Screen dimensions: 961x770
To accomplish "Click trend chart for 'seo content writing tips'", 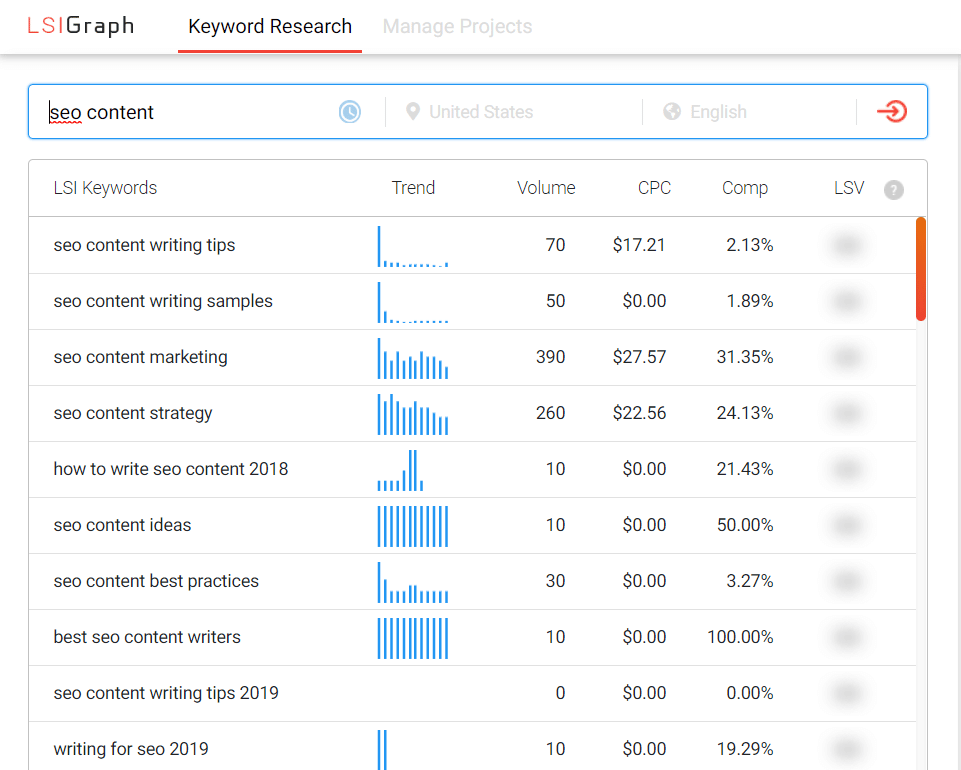I will (412, 246).
